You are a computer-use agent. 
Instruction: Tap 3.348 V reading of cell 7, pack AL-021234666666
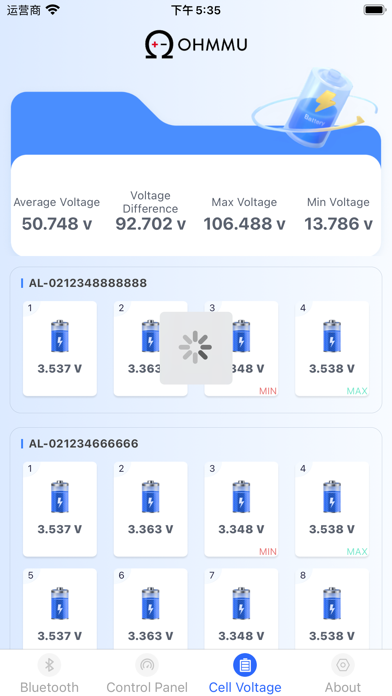coord(241,636)
